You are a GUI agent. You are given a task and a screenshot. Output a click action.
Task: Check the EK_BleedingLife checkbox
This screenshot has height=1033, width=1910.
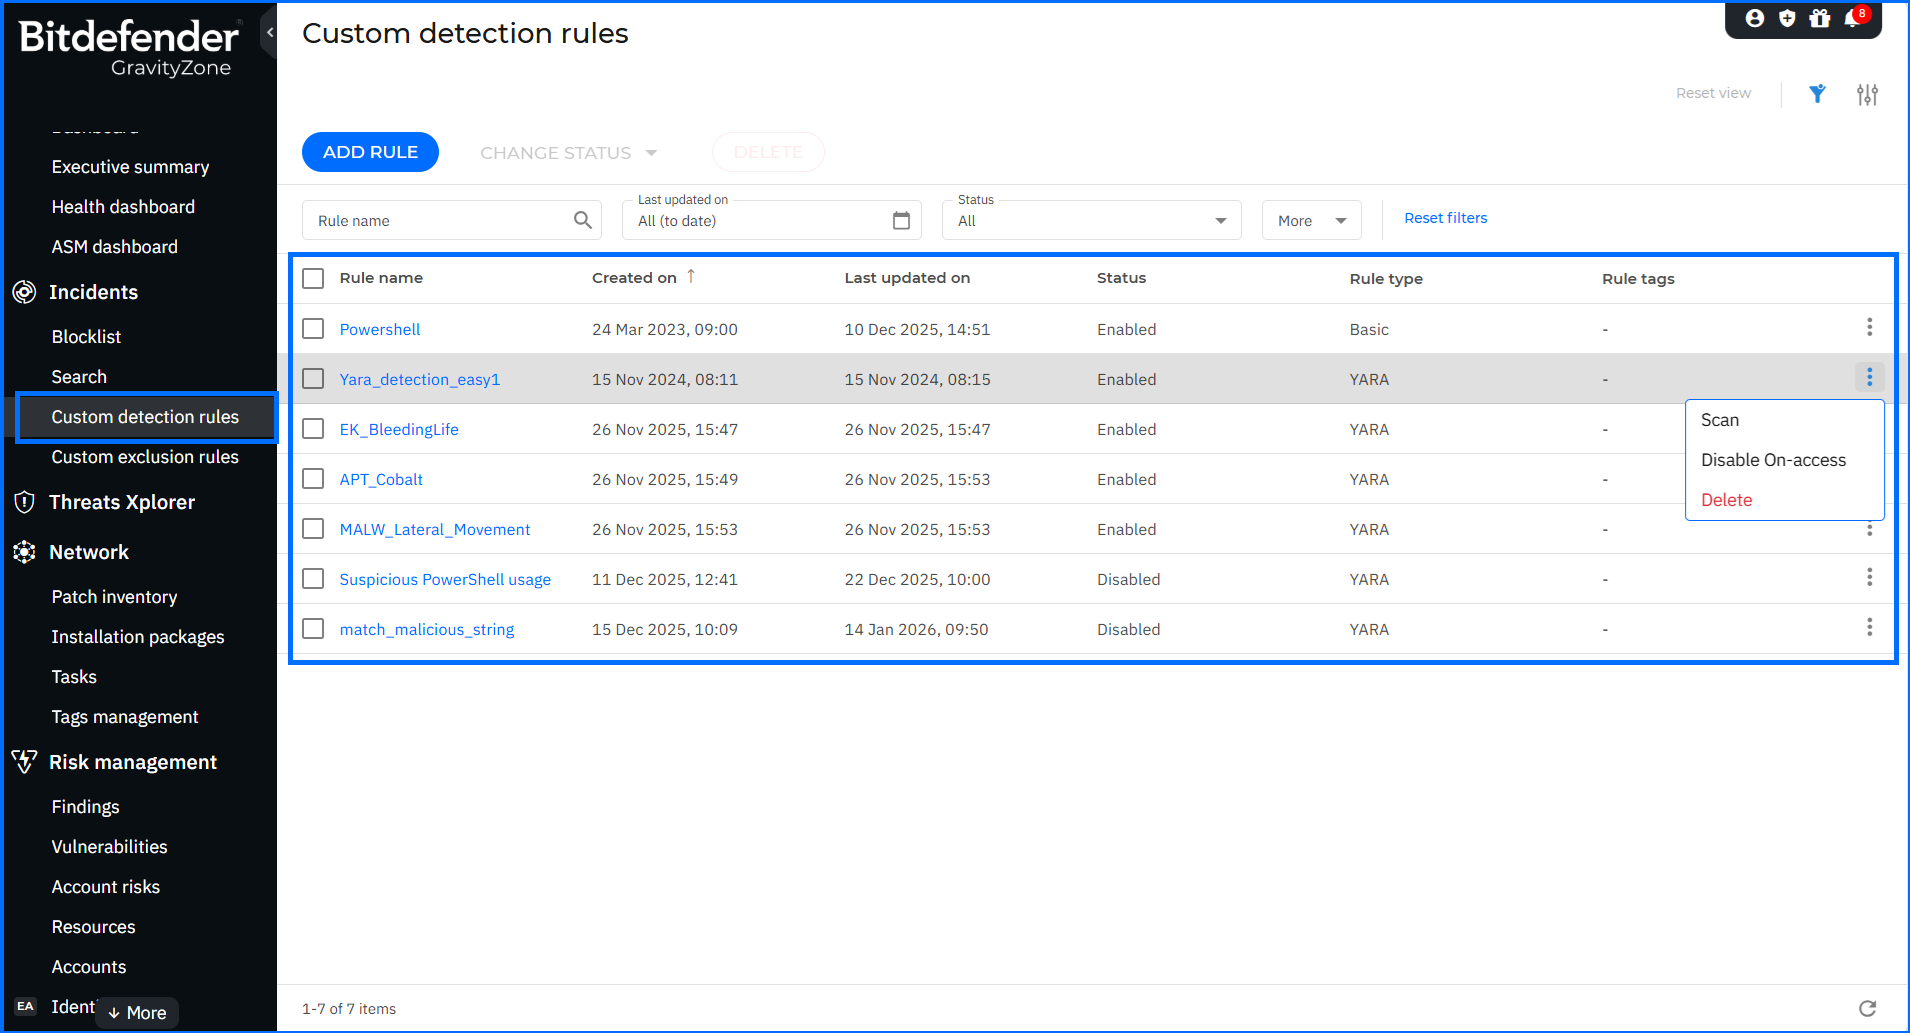click(x=313, y=428)
